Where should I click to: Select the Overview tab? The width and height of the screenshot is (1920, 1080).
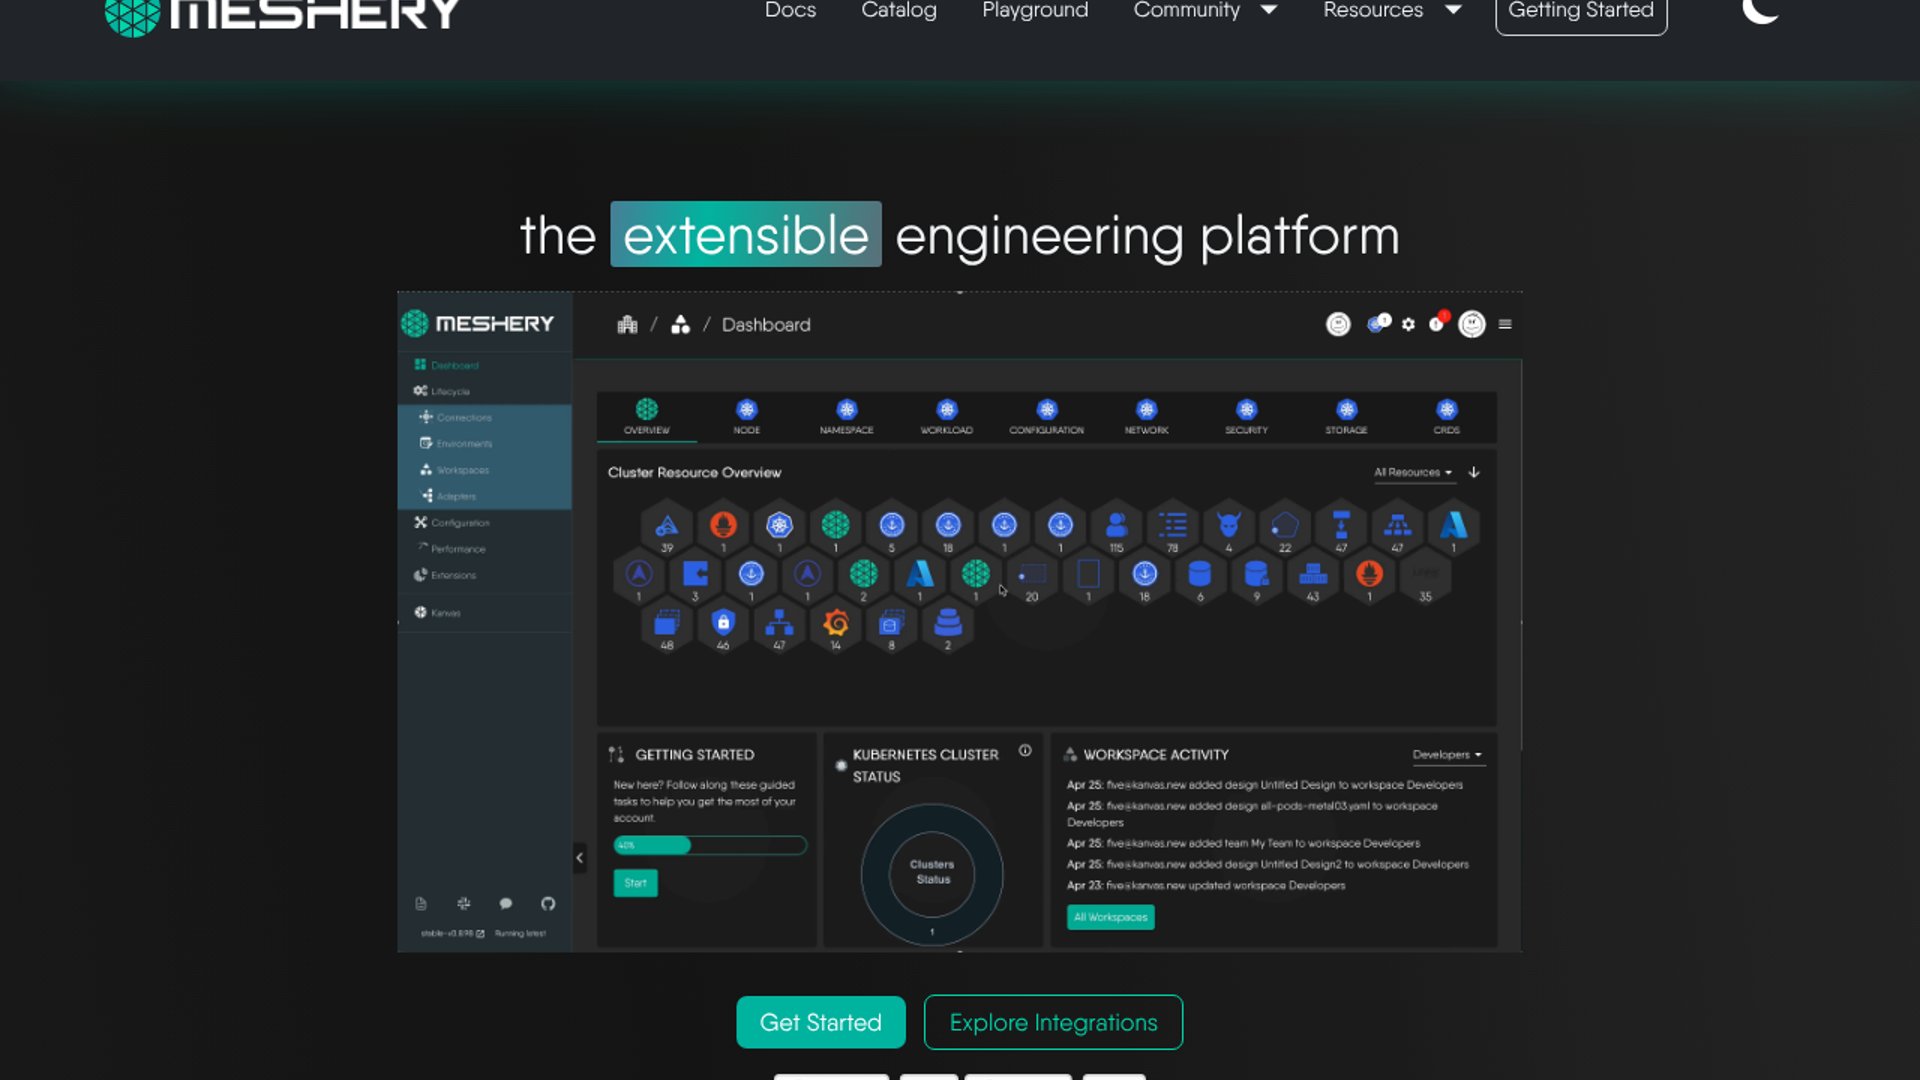[647, 416]
